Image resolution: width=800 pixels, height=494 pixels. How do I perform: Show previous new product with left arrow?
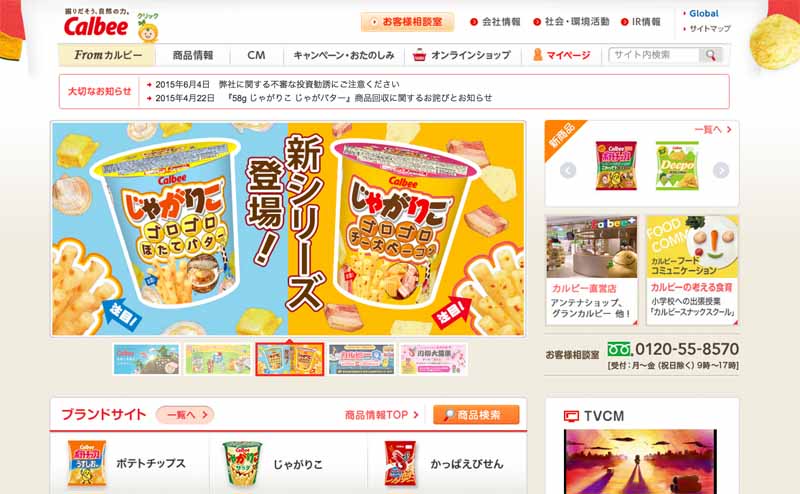click(x=568, y=170)
